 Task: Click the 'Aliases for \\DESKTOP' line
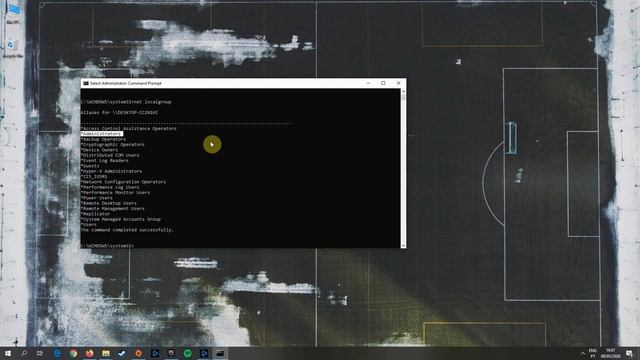(x=119, y=113)
